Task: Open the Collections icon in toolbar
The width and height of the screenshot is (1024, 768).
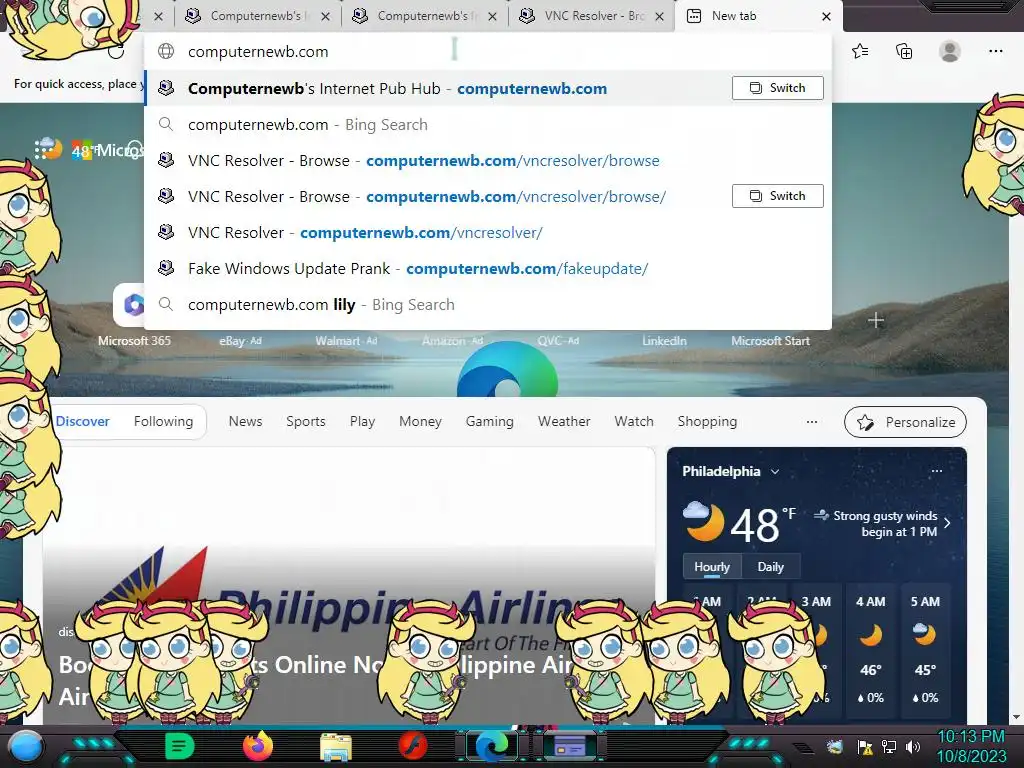Action: (904, 51)
